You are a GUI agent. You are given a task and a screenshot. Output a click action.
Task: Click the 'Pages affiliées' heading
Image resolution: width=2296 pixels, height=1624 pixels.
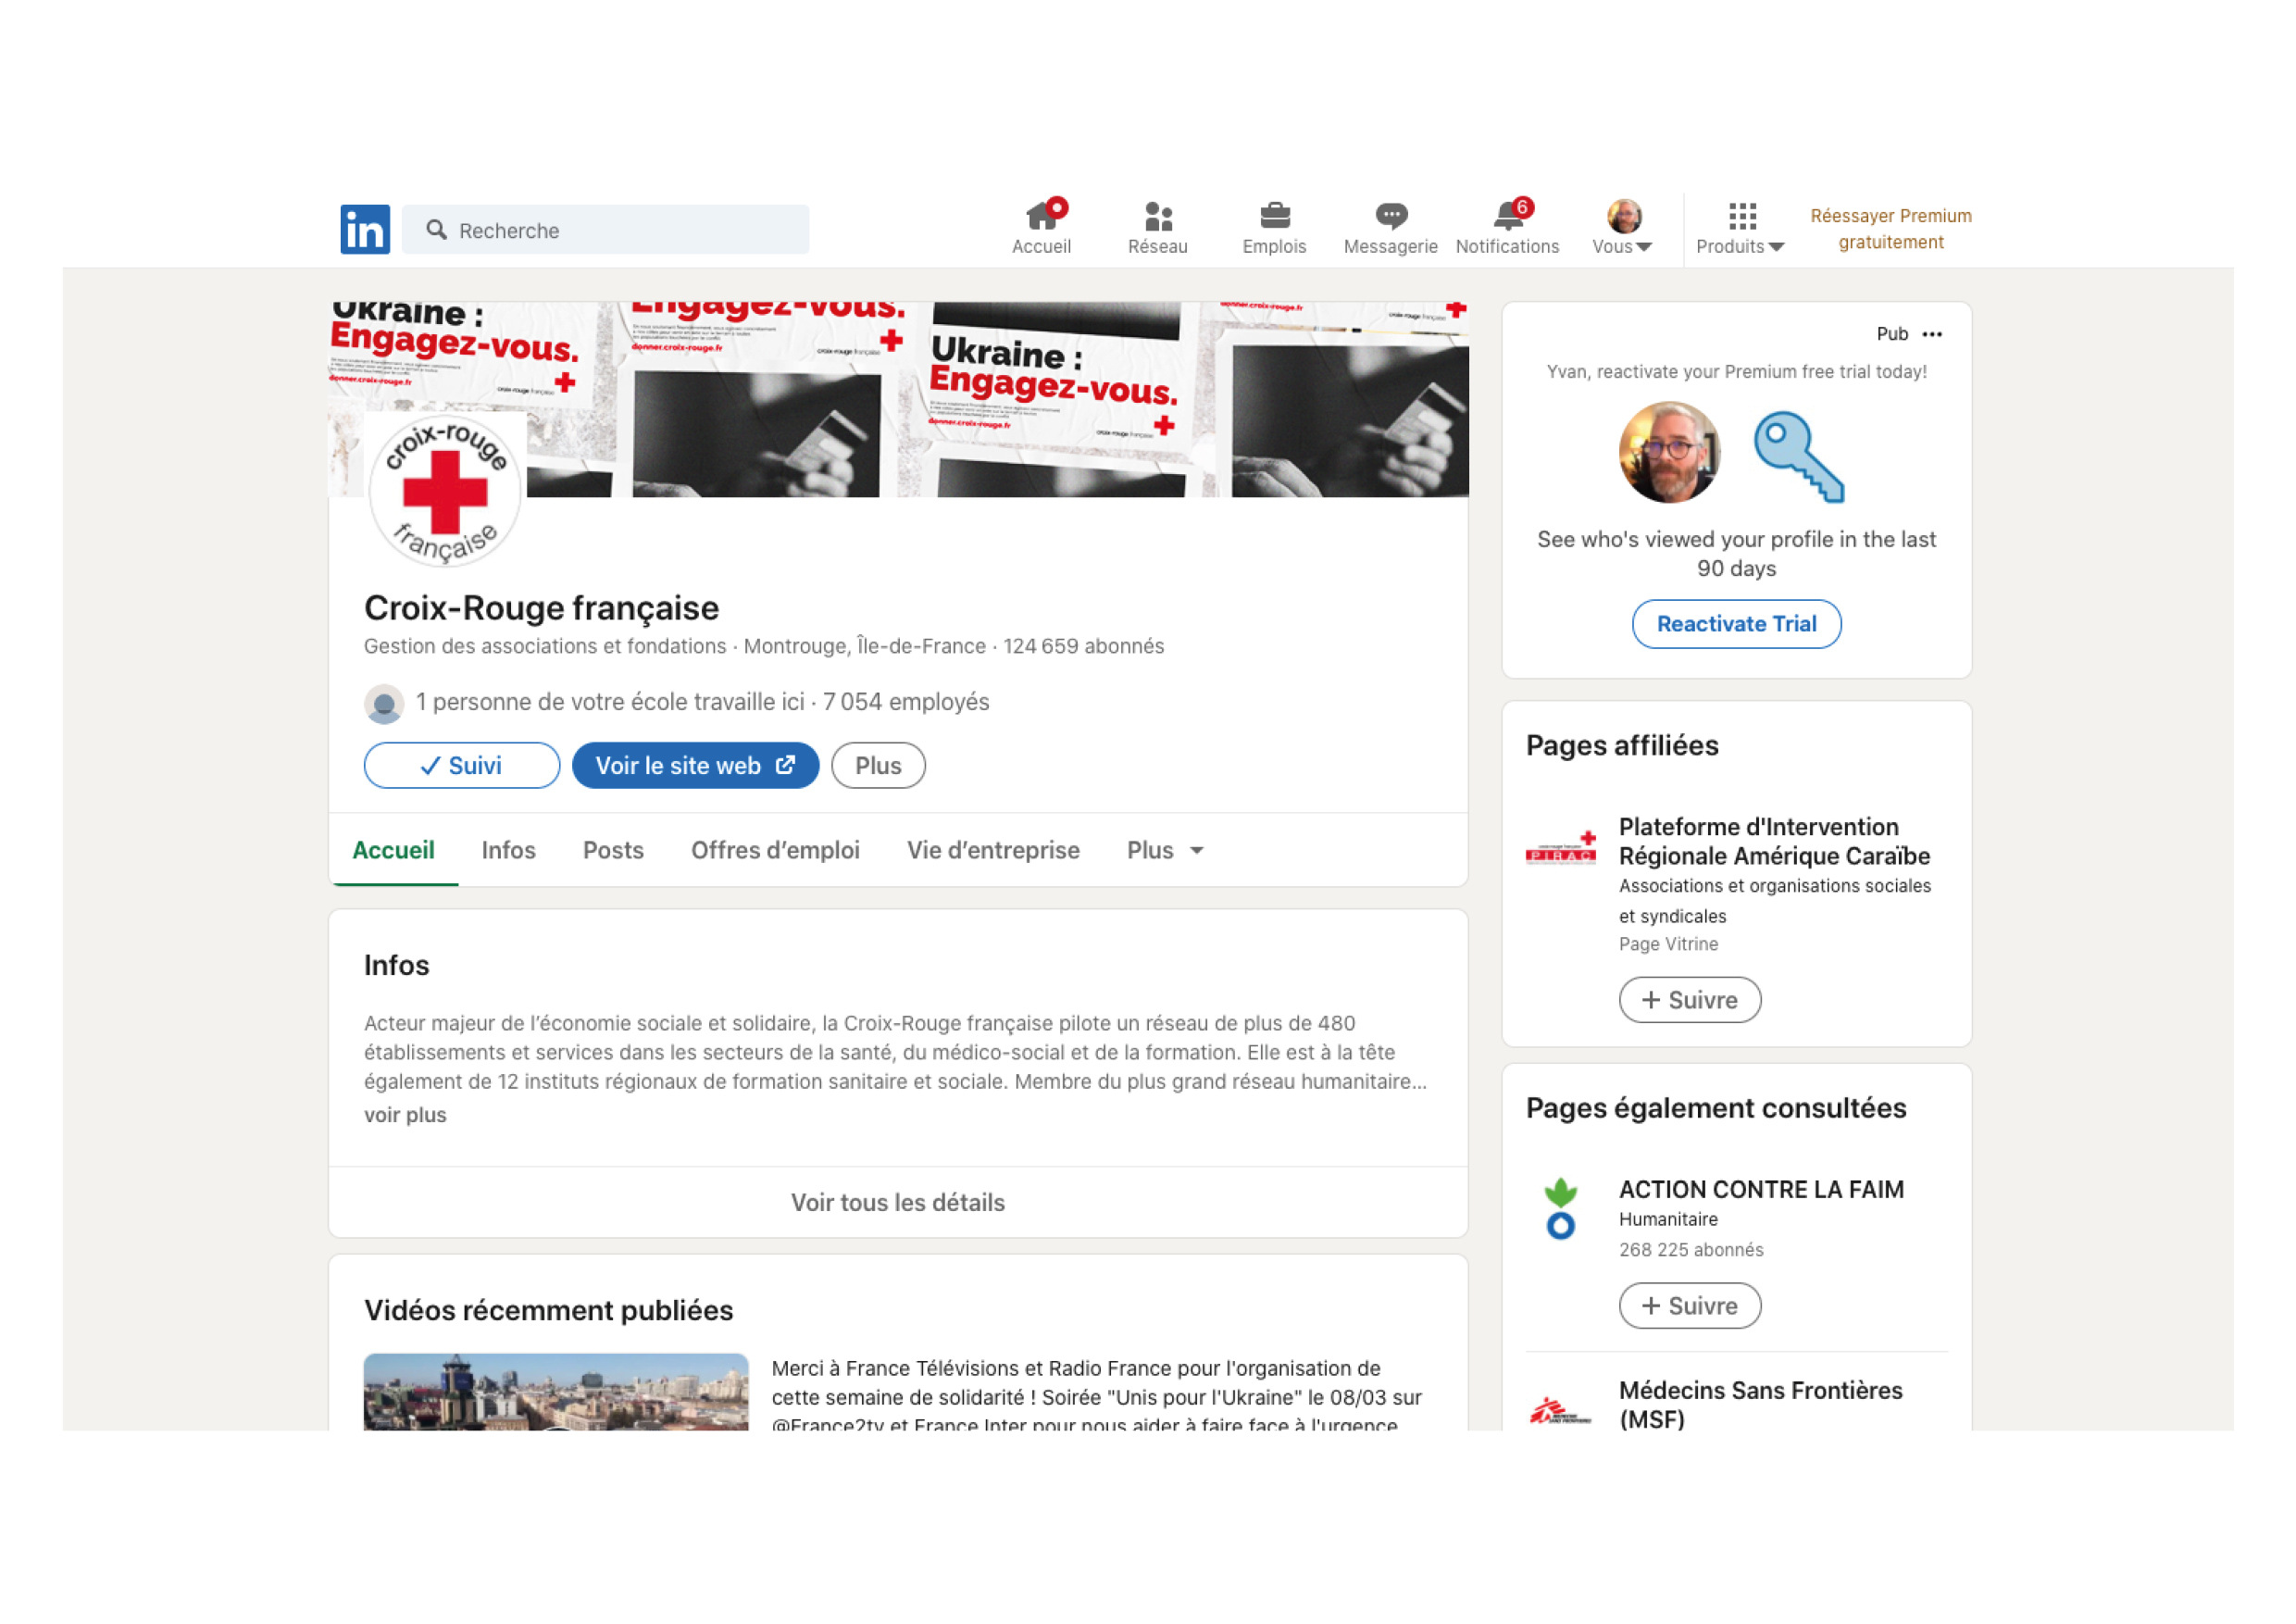point(1622,746)
